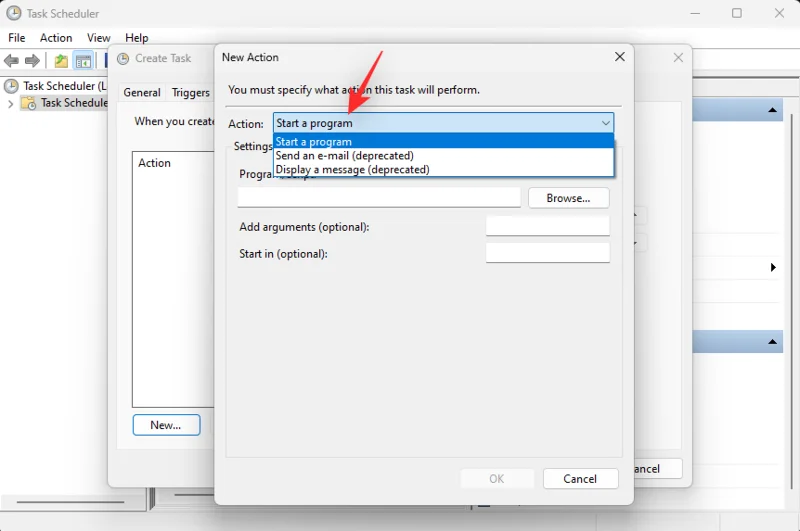Open the Action menu
The width and height of the screenshot is (800, 531).
click(56, 38)
